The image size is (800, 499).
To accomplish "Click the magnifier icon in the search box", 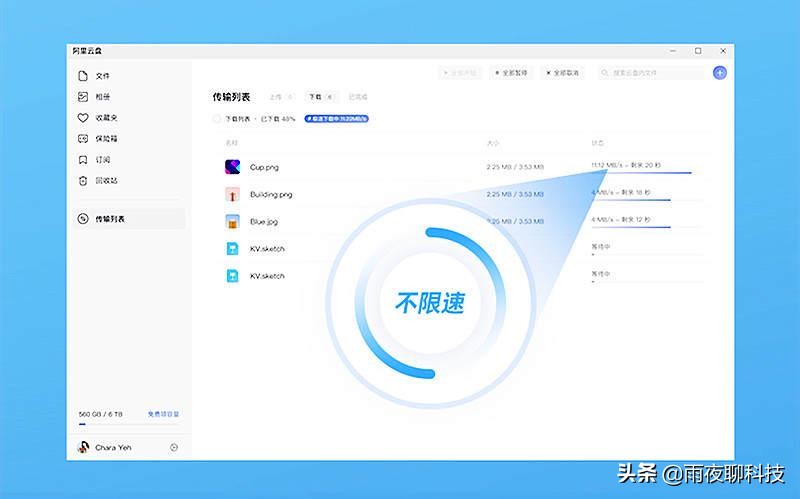I will click(x=605, y=73).
